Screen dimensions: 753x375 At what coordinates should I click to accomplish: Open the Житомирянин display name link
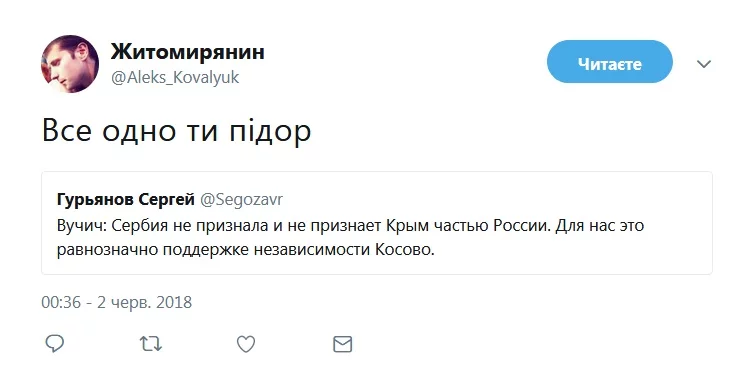click(187, 51)
